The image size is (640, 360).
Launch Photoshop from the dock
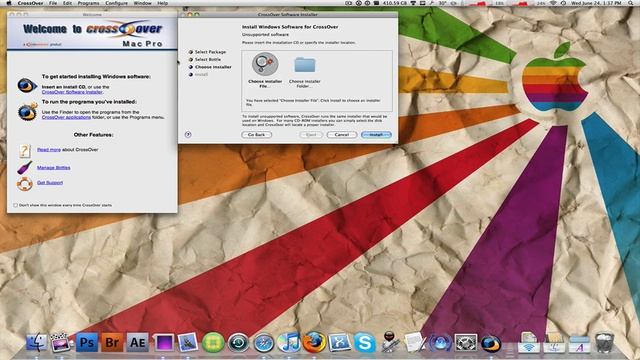pos(87,342)
